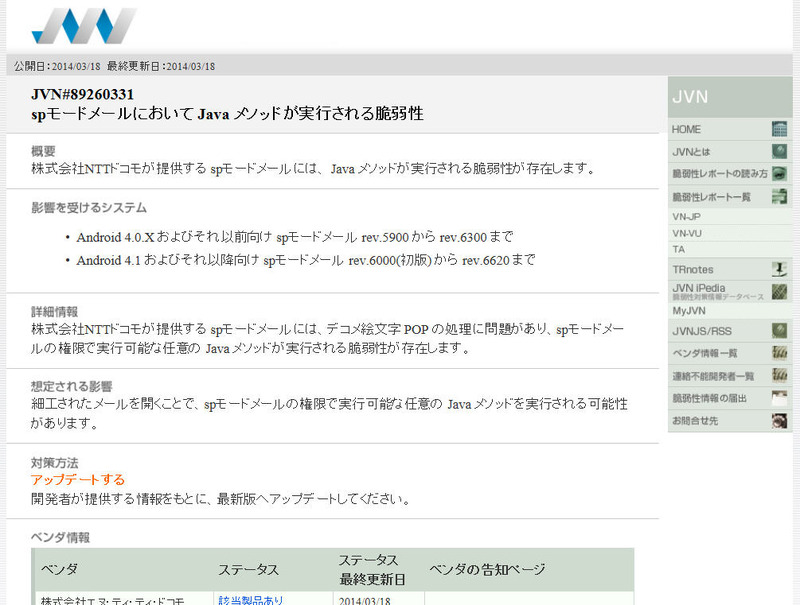800x605 pixels.
Task: Open the VN-VU menu item
Action: [x=687, y=232]
